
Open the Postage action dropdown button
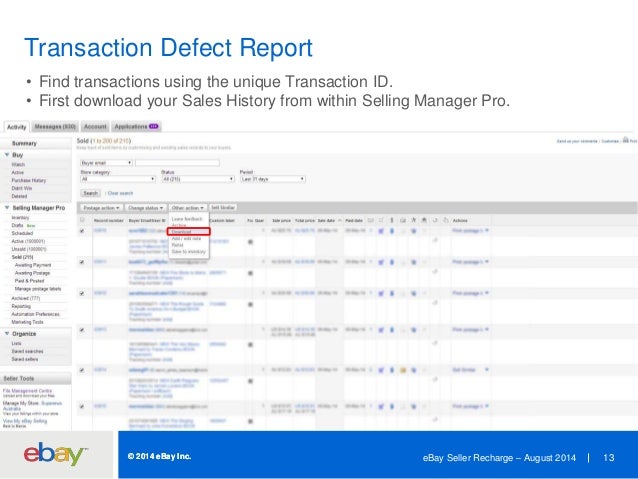tap(101, 208)
